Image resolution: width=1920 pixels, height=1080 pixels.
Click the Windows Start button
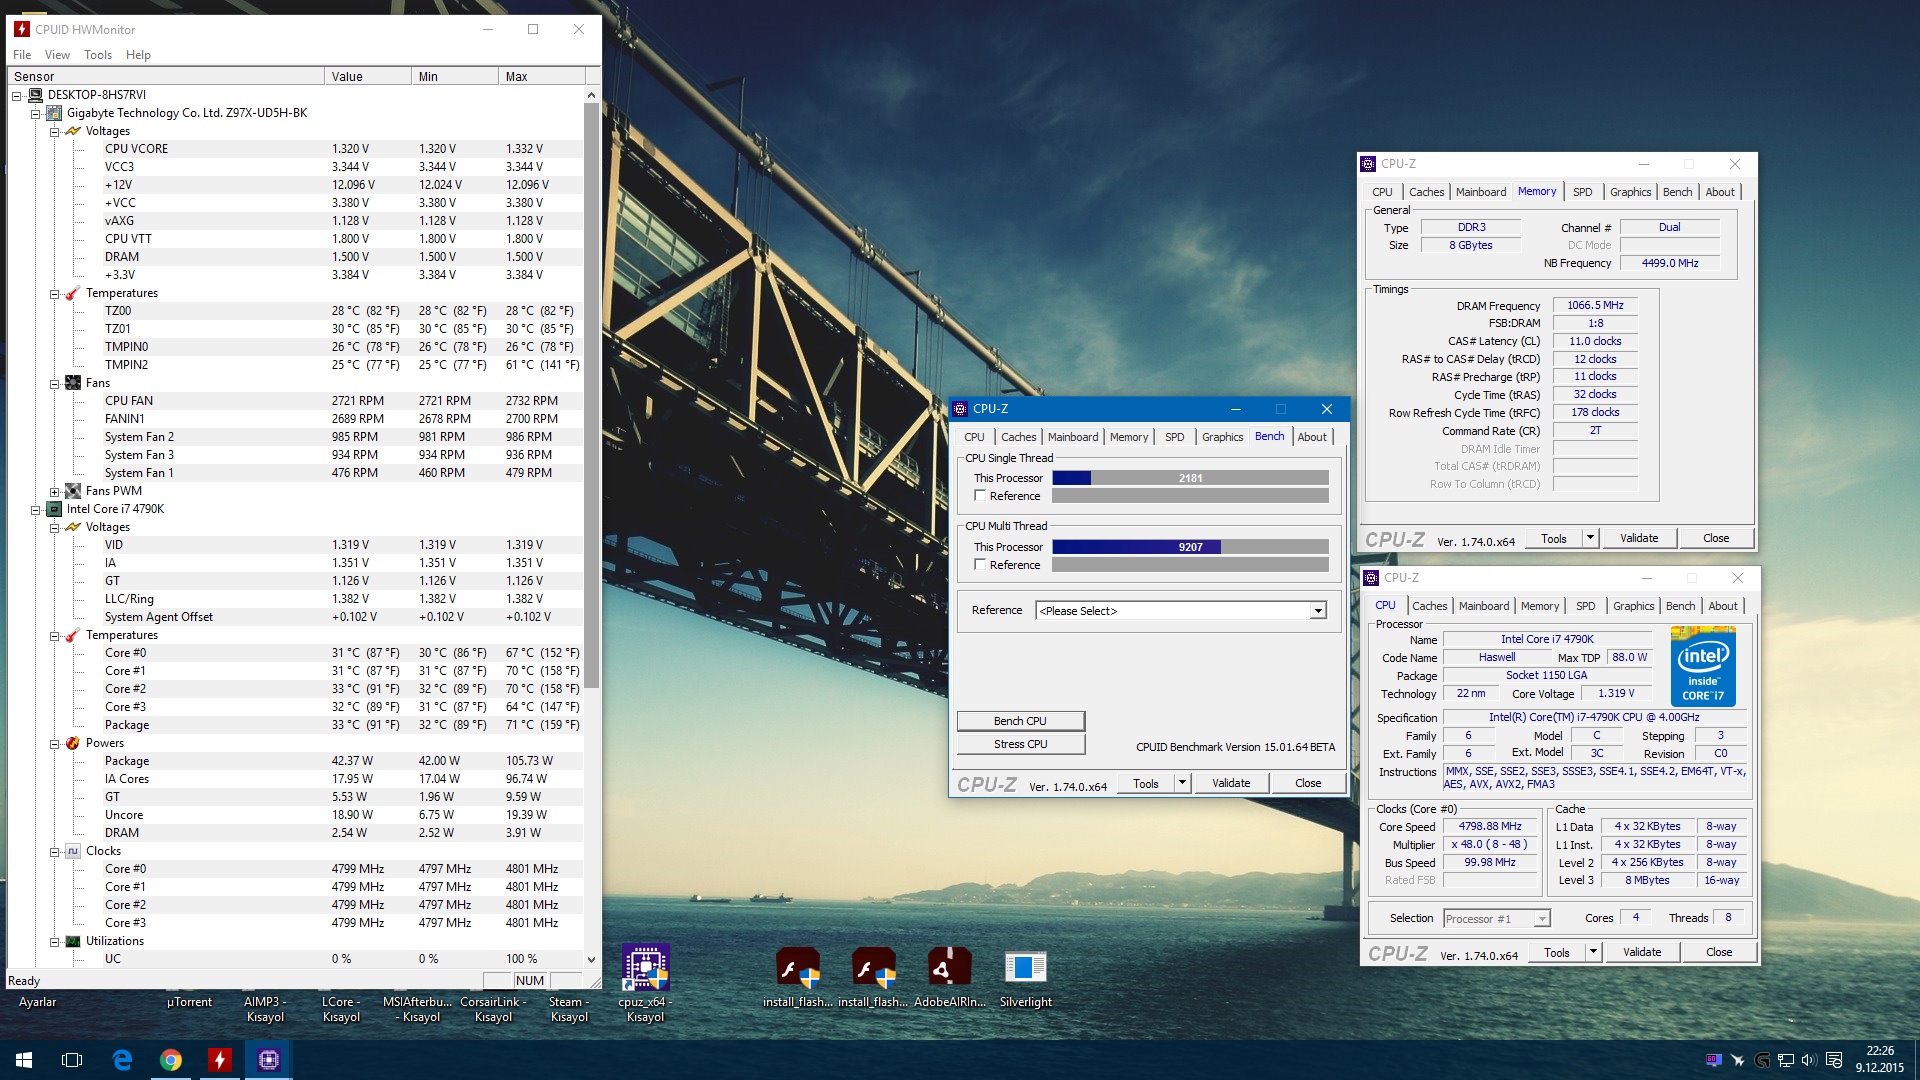pyautogui.click(x=24, y=1060)
